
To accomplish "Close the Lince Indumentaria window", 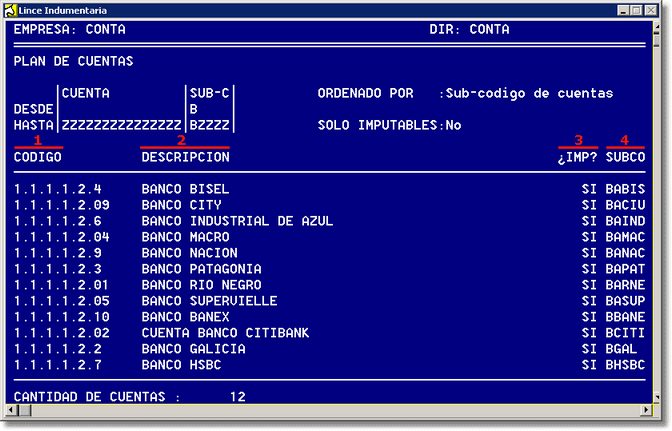I will coord(651,10).
